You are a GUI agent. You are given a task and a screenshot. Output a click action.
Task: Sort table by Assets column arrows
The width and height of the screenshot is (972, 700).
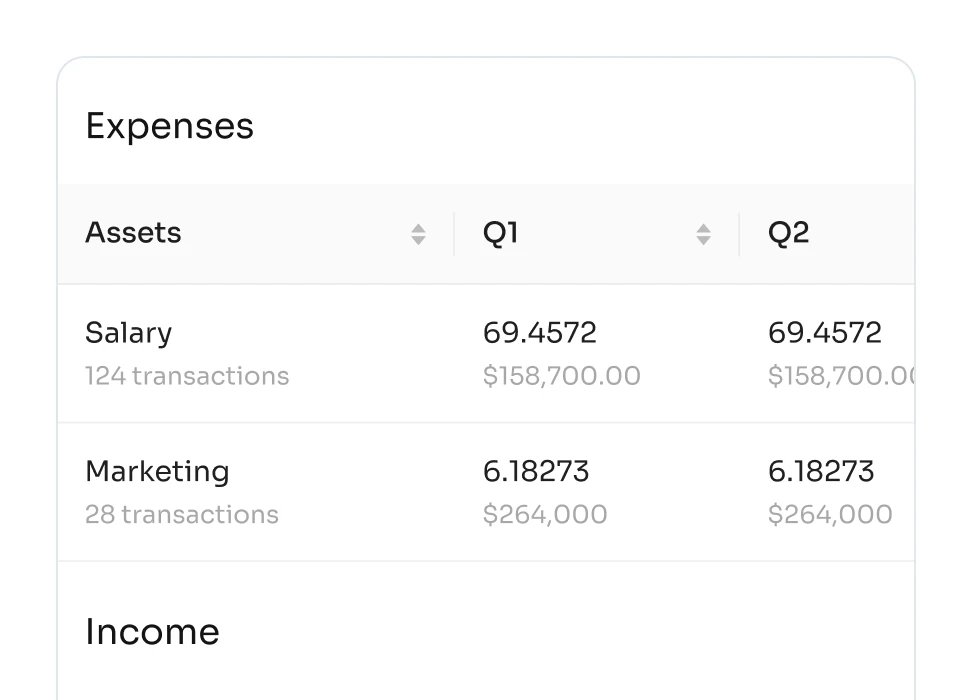pos(418,234)
